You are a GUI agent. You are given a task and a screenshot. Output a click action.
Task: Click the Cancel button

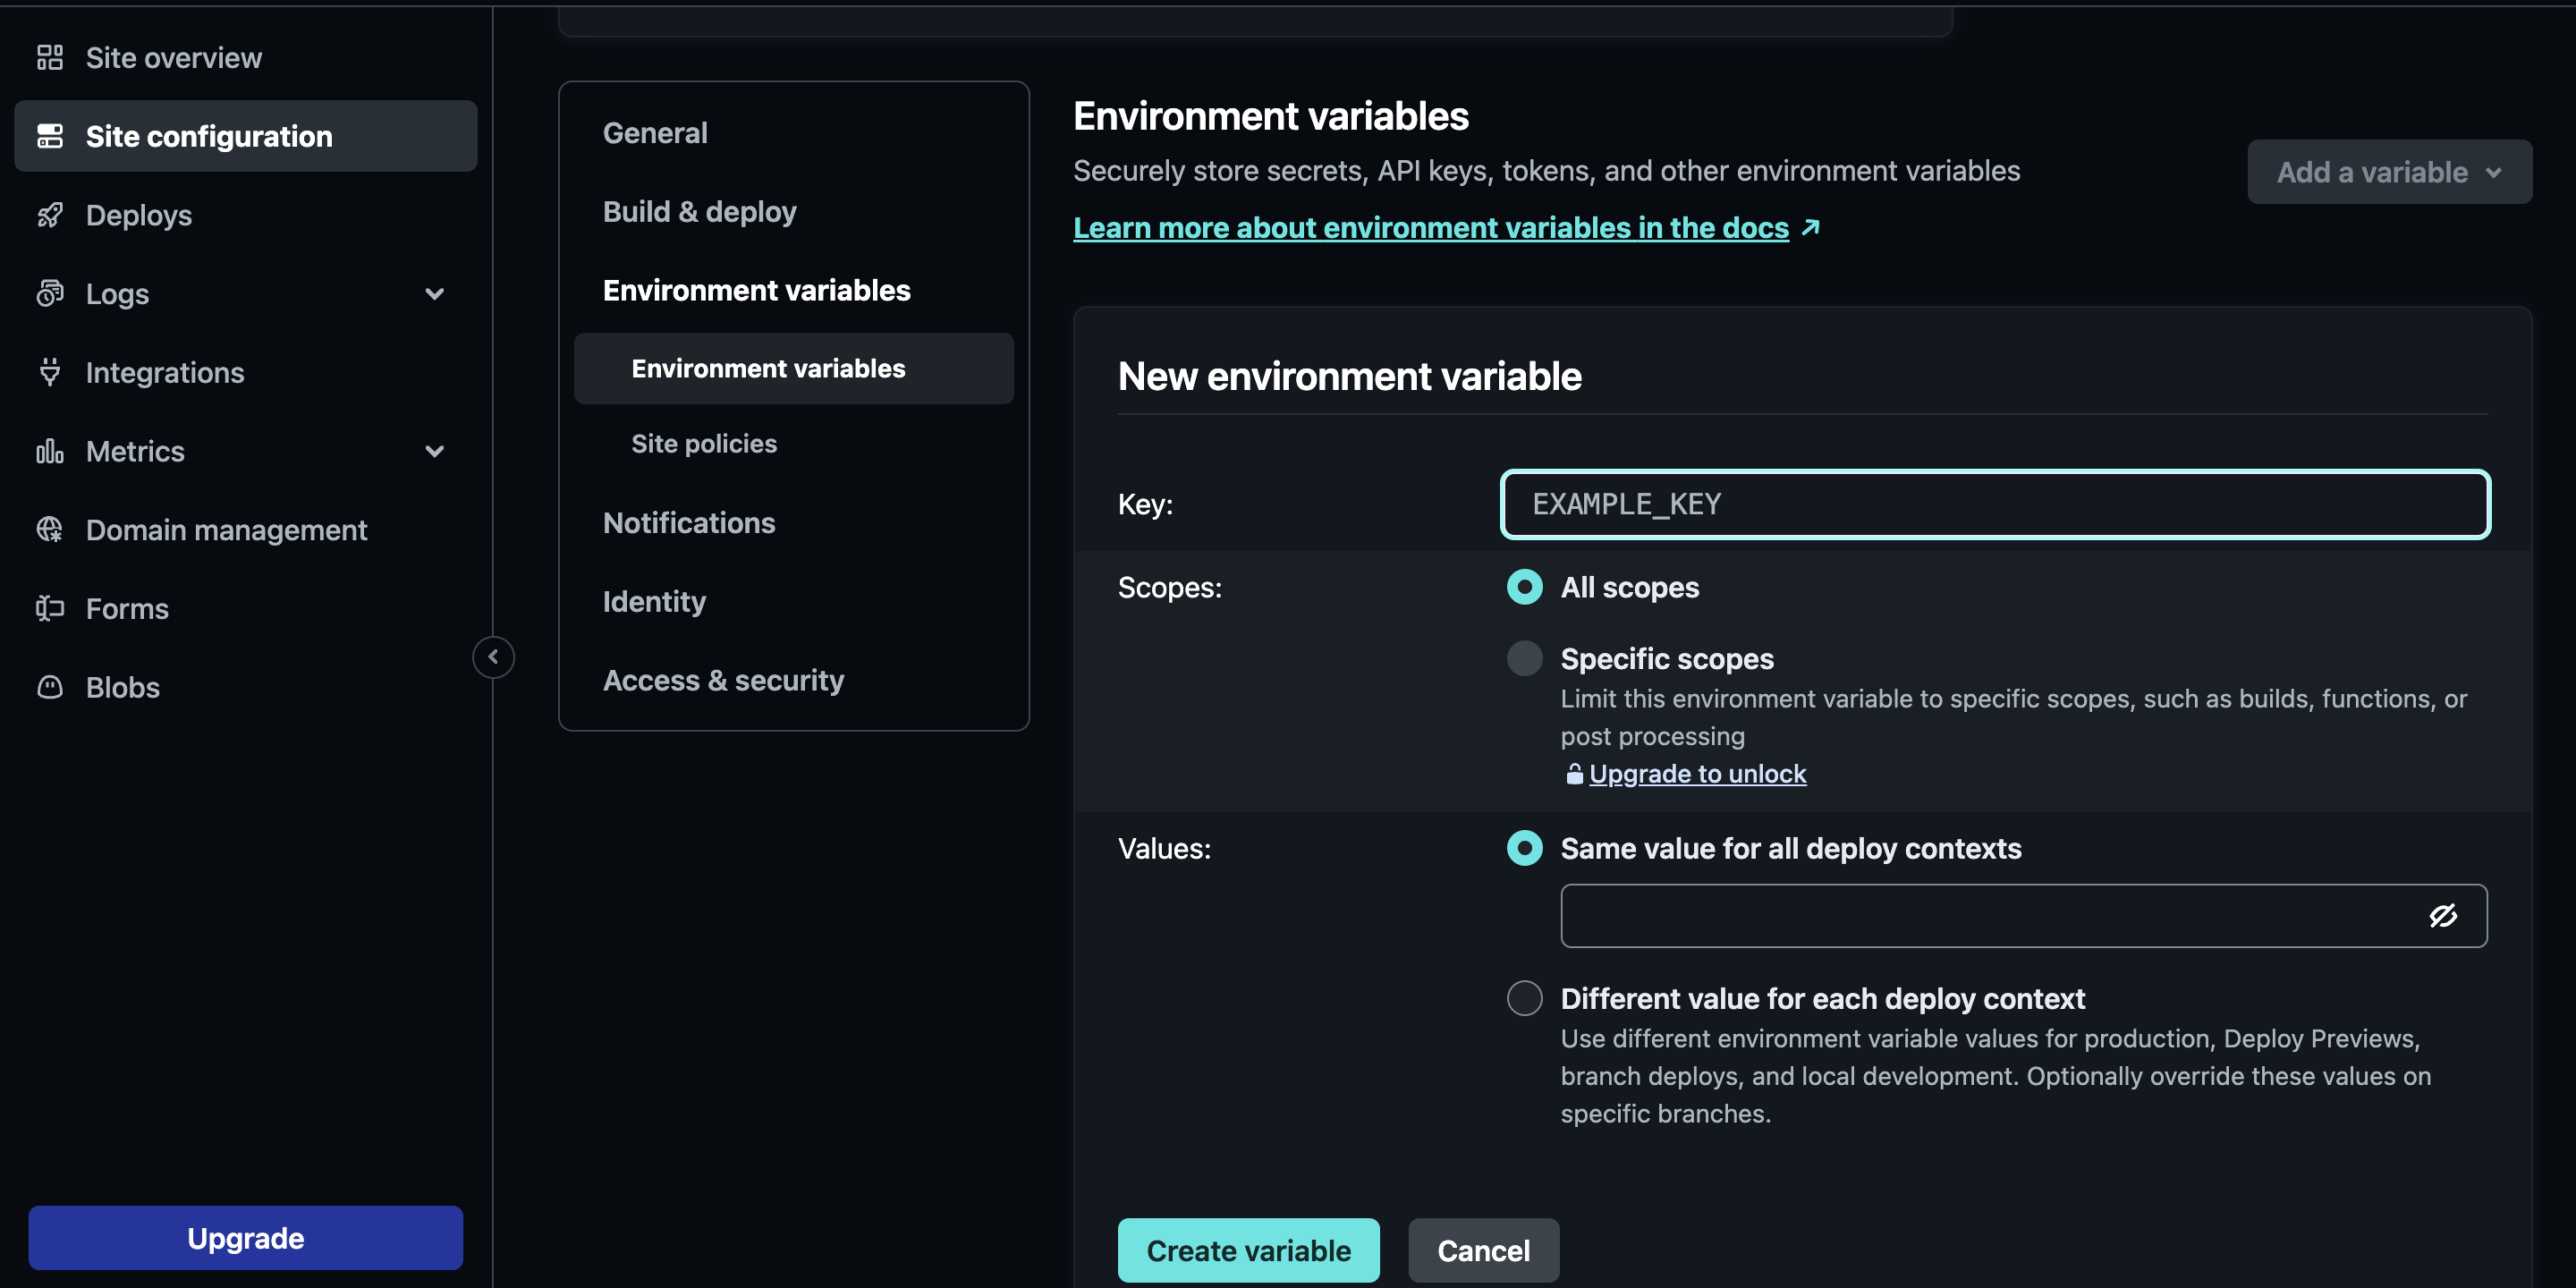(x=1483, y=1250)
